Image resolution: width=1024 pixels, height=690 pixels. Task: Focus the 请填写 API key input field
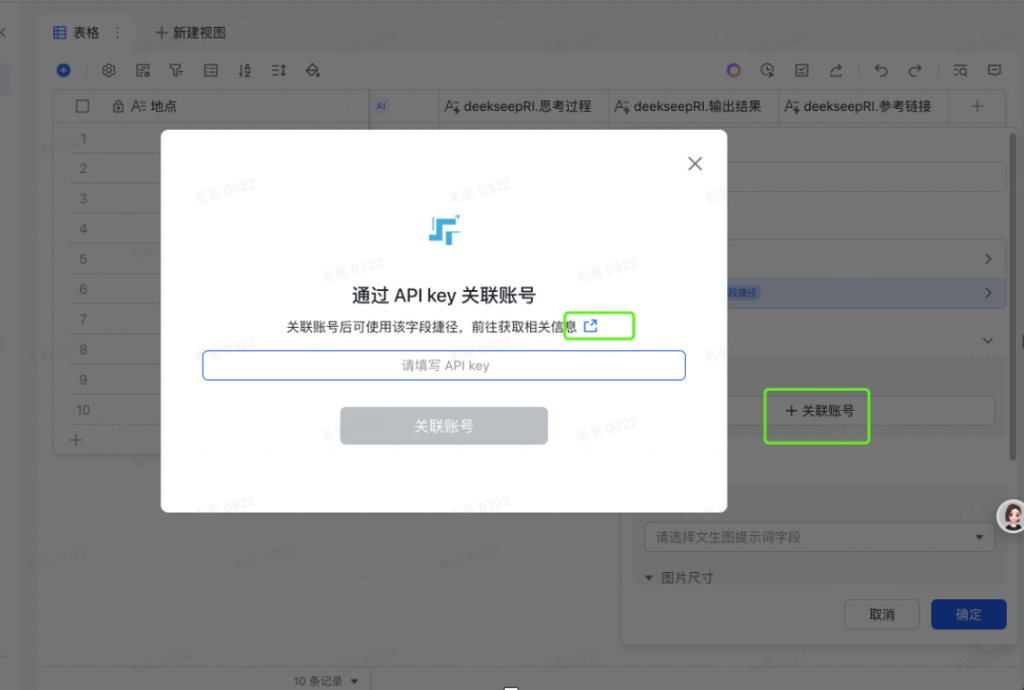(444, 366)
